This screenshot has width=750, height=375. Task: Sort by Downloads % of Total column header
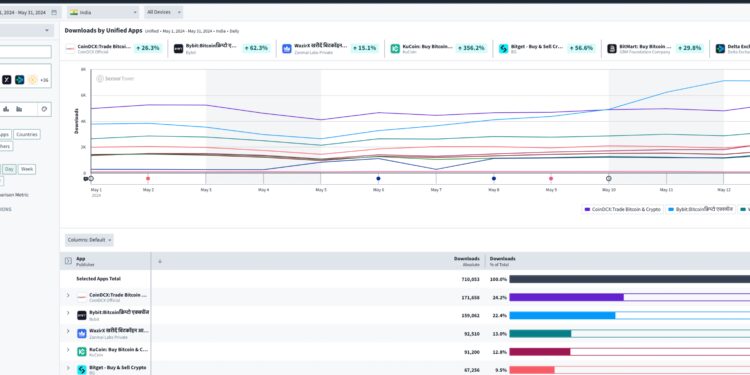(x=502, y=261)
